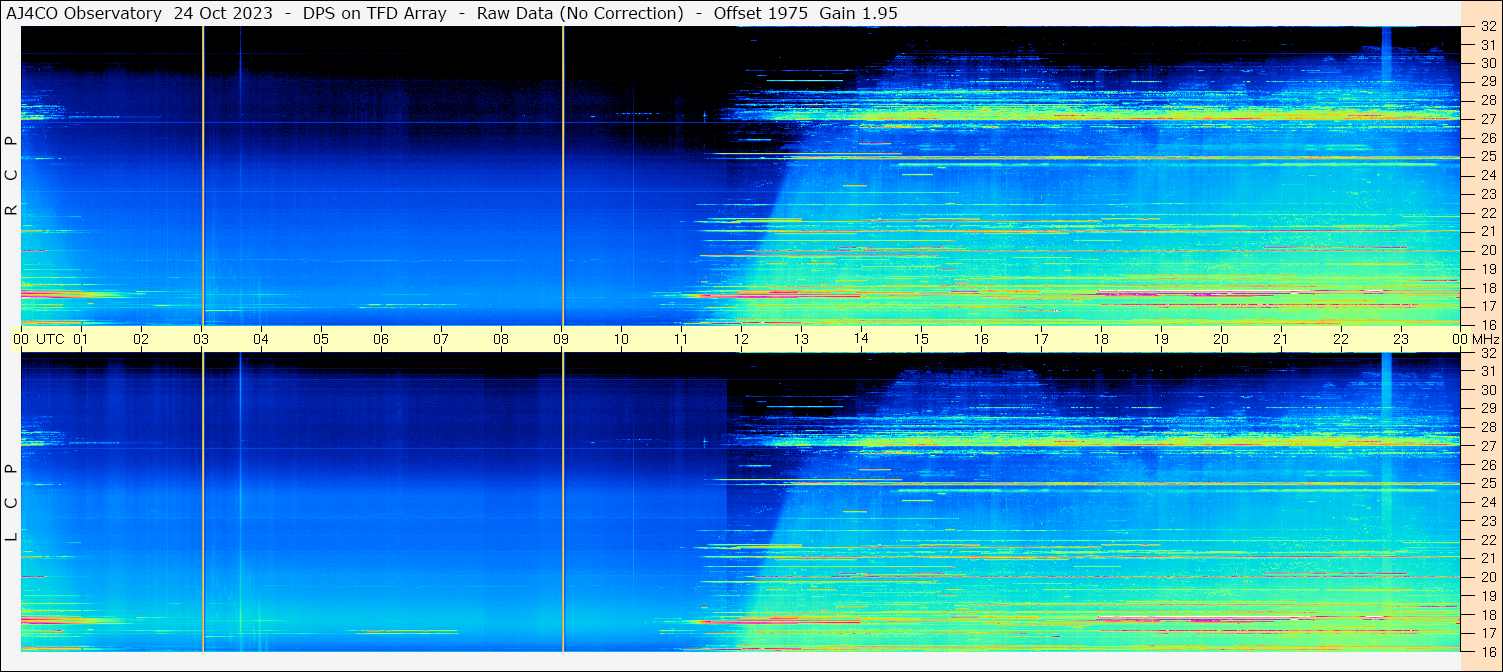Click the 18 MHz label on the LCP frequency scale
This screenshot has width=1503, height=672.
1487,615
